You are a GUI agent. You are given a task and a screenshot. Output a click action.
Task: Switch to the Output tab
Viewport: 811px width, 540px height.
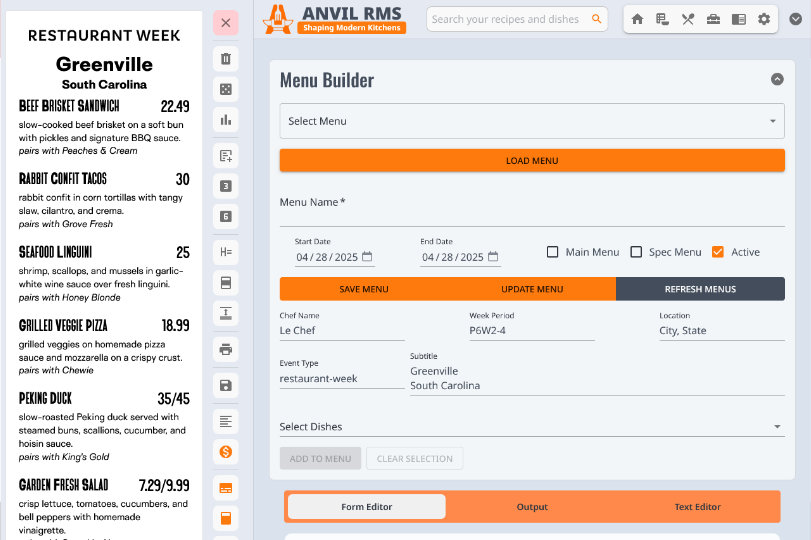coord(532,507)
